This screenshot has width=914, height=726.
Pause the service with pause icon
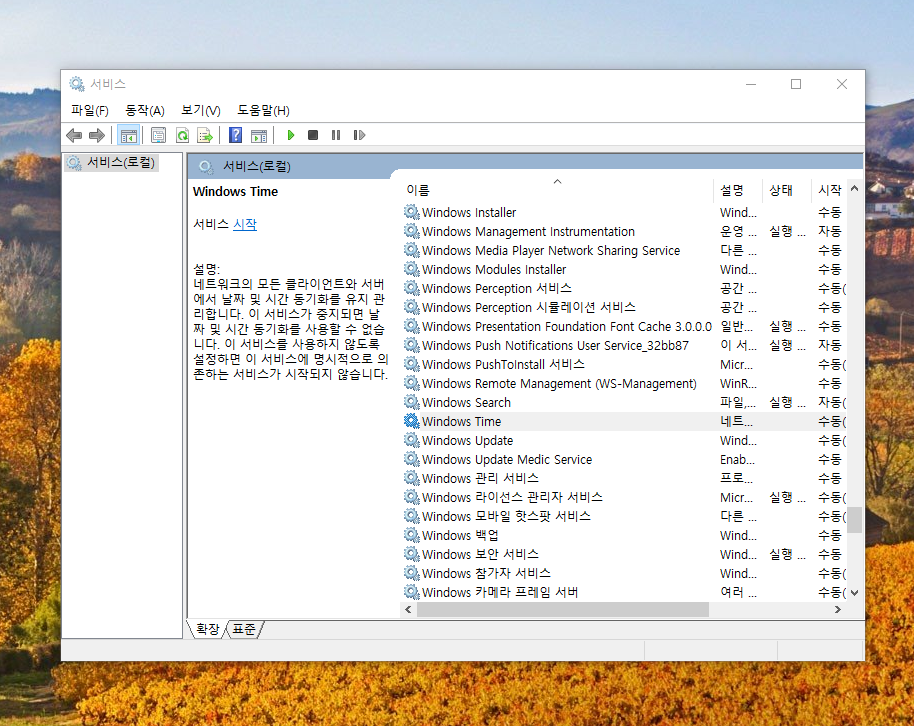[336, 135]
